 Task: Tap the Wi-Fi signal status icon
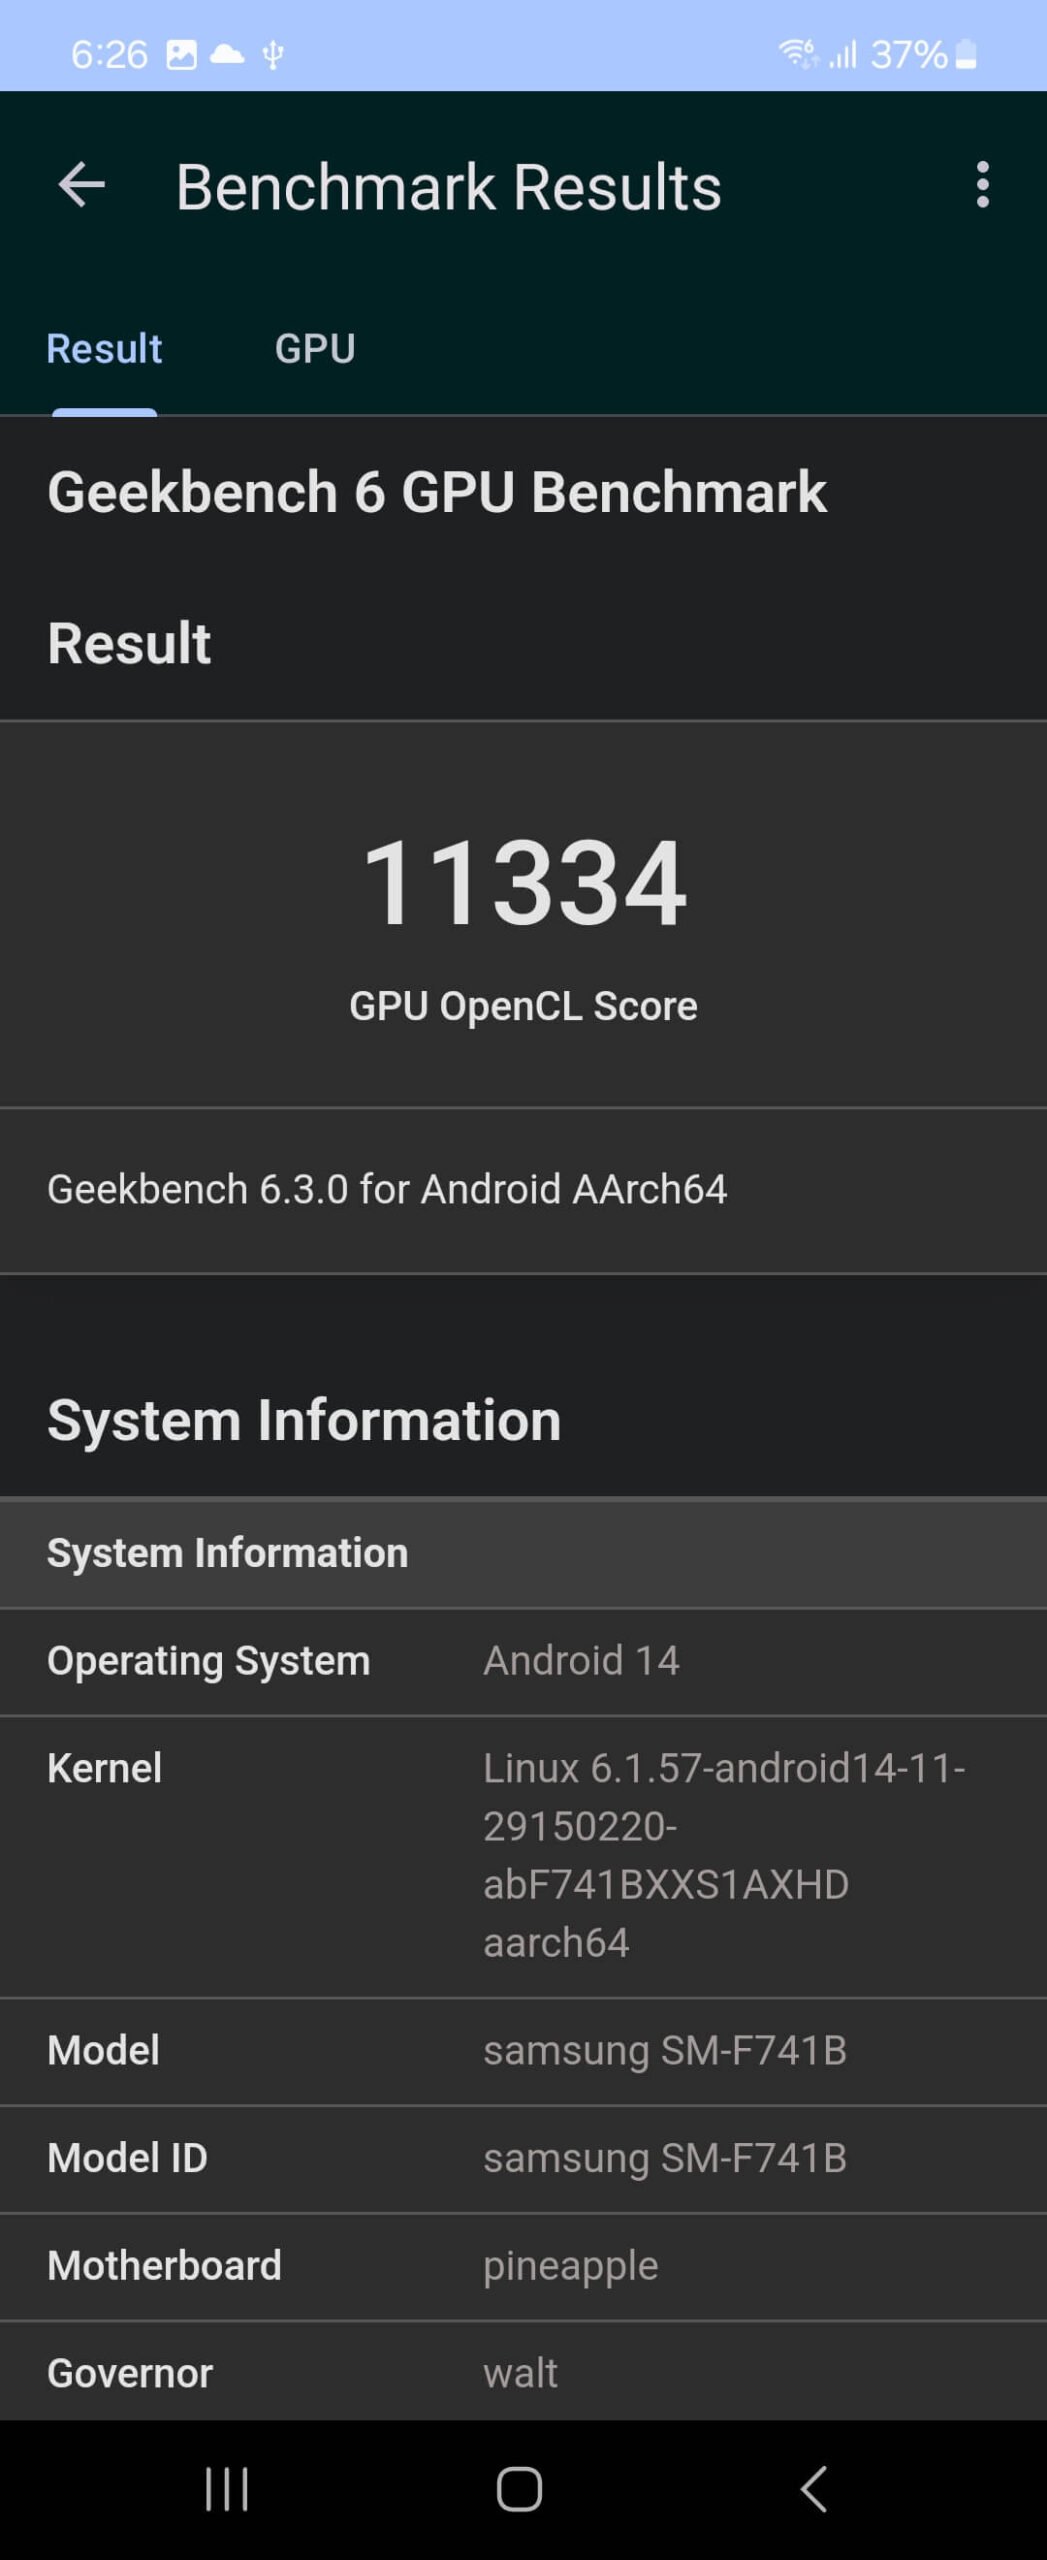[x=798, y=53]
